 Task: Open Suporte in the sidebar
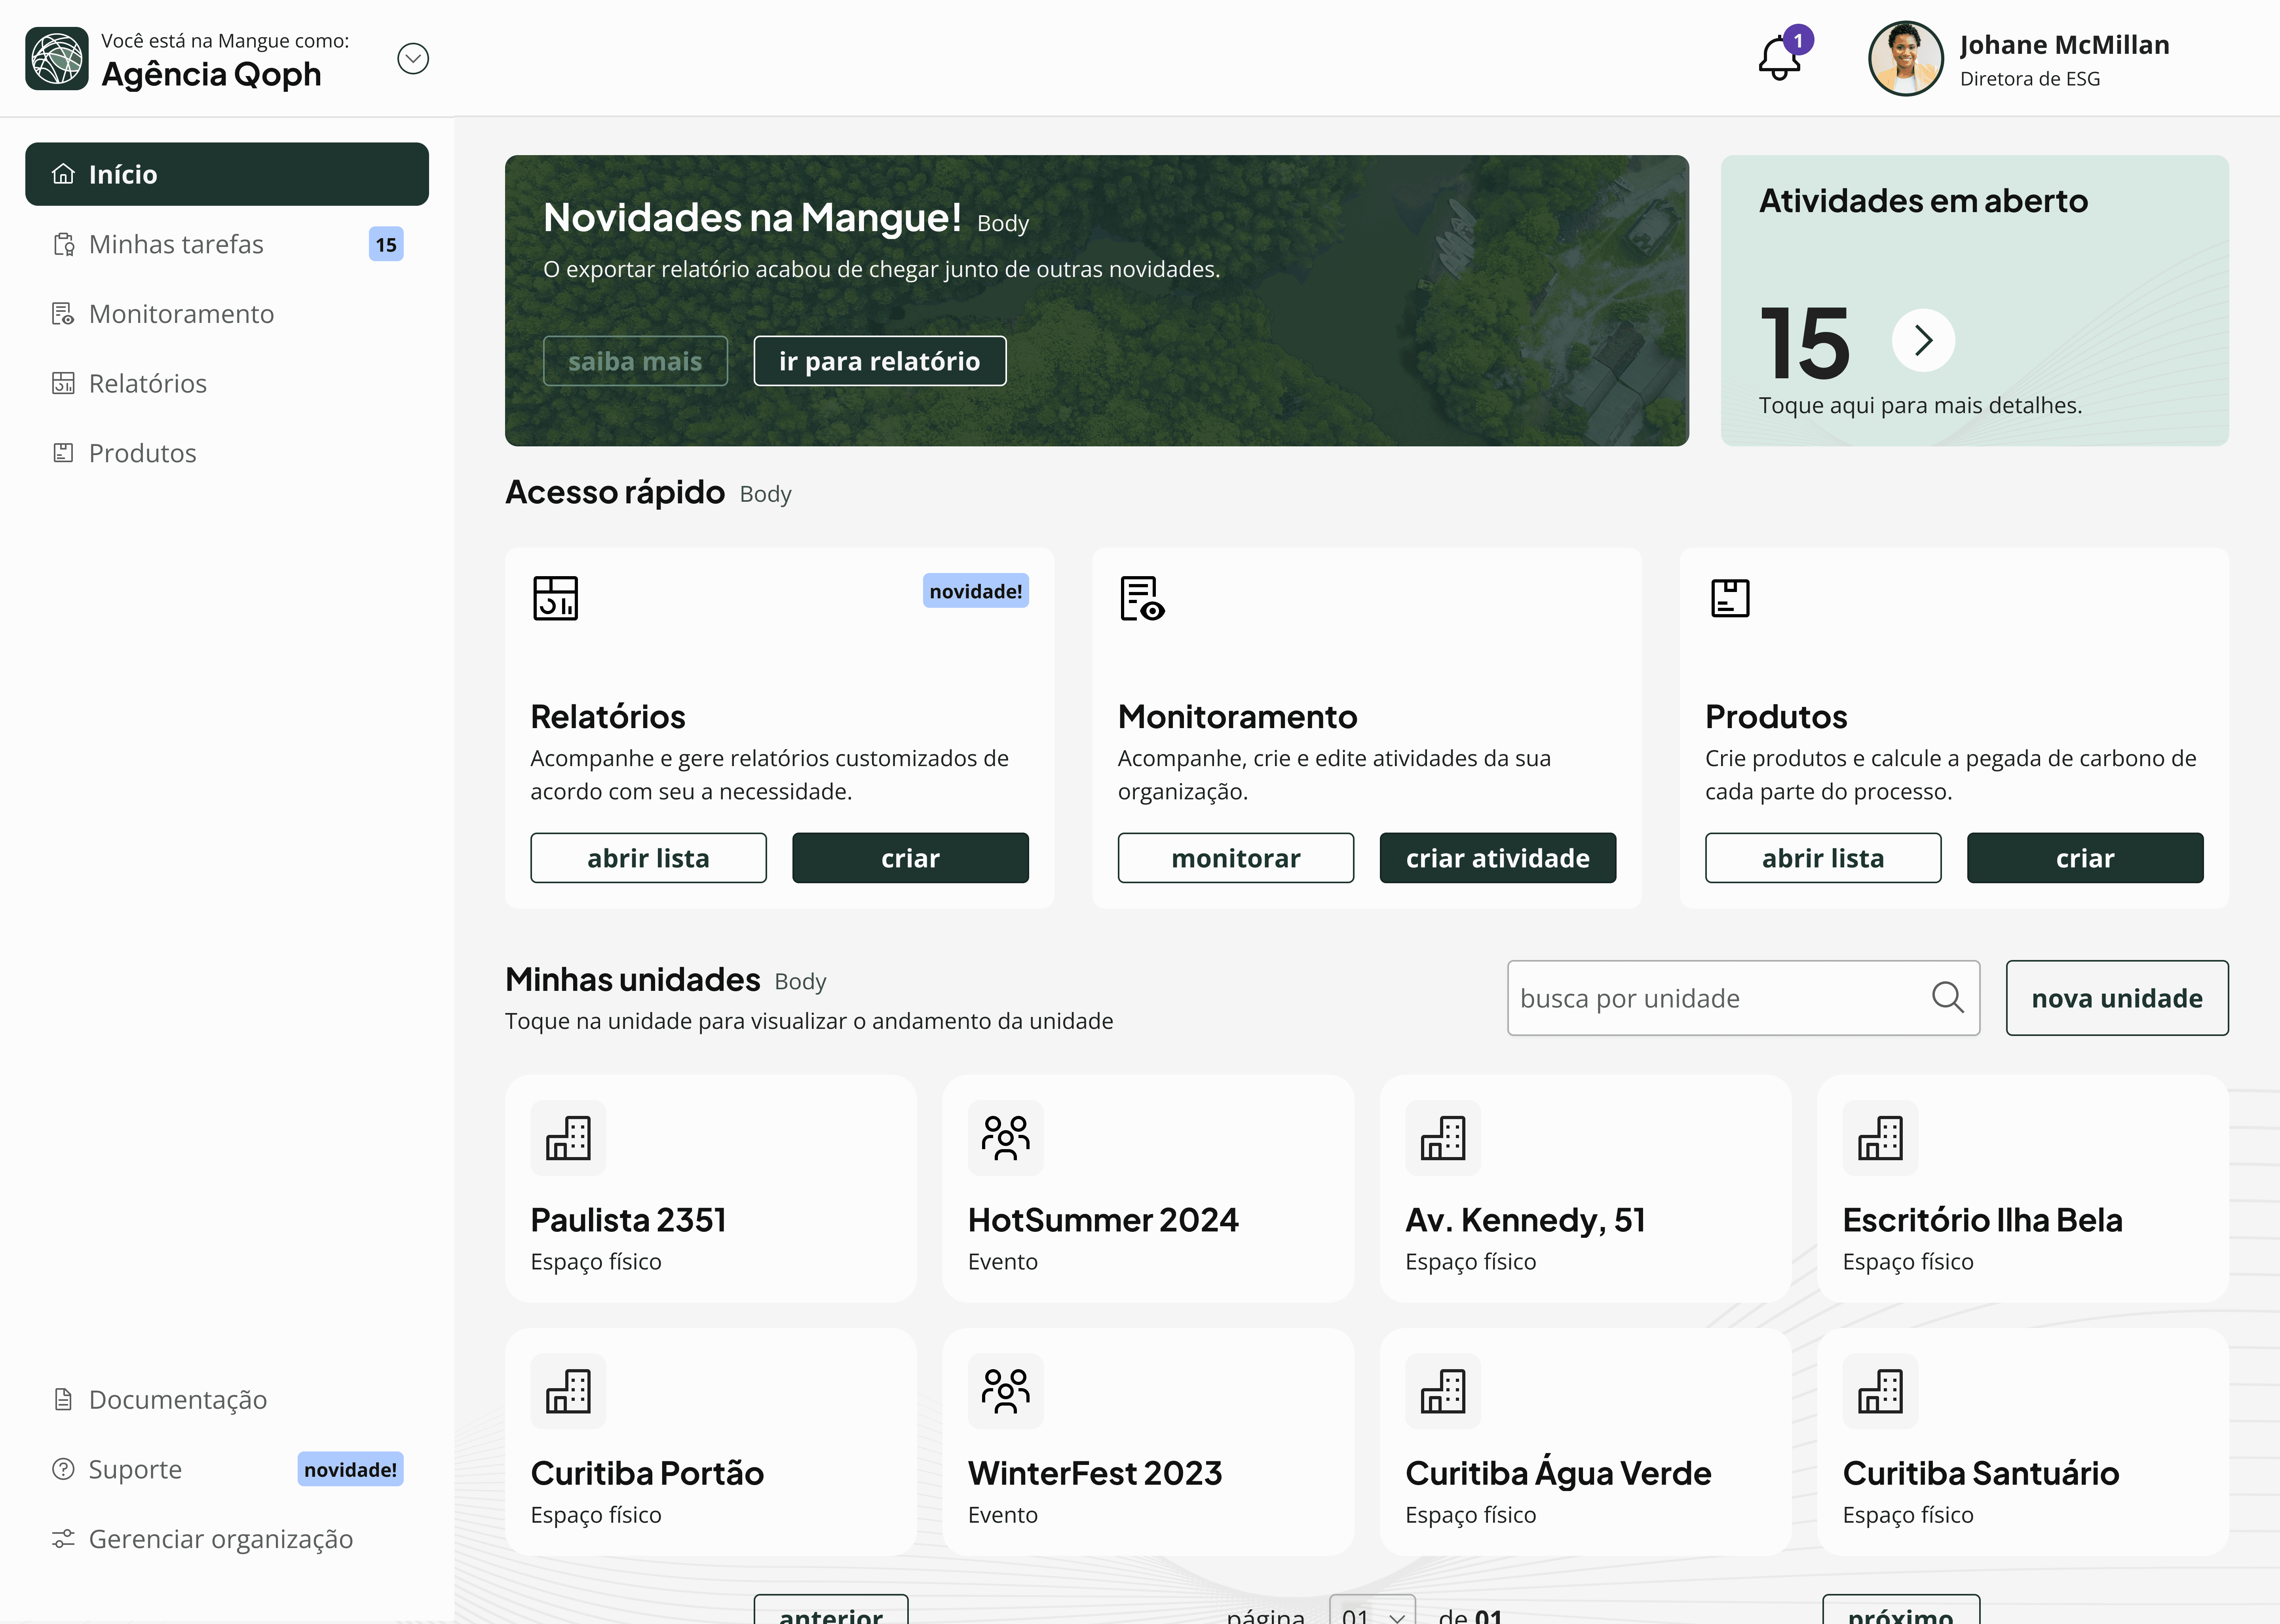(227, 1469)
